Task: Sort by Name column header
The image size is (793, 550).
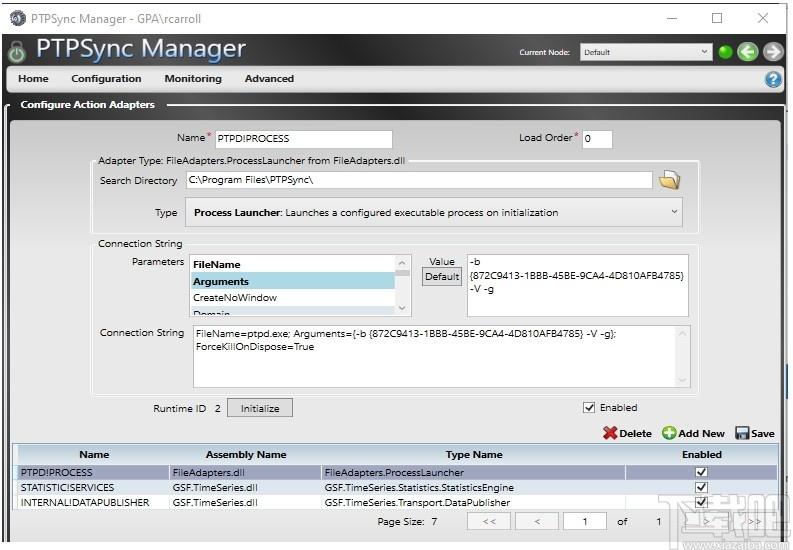Action: click(94, 454)
